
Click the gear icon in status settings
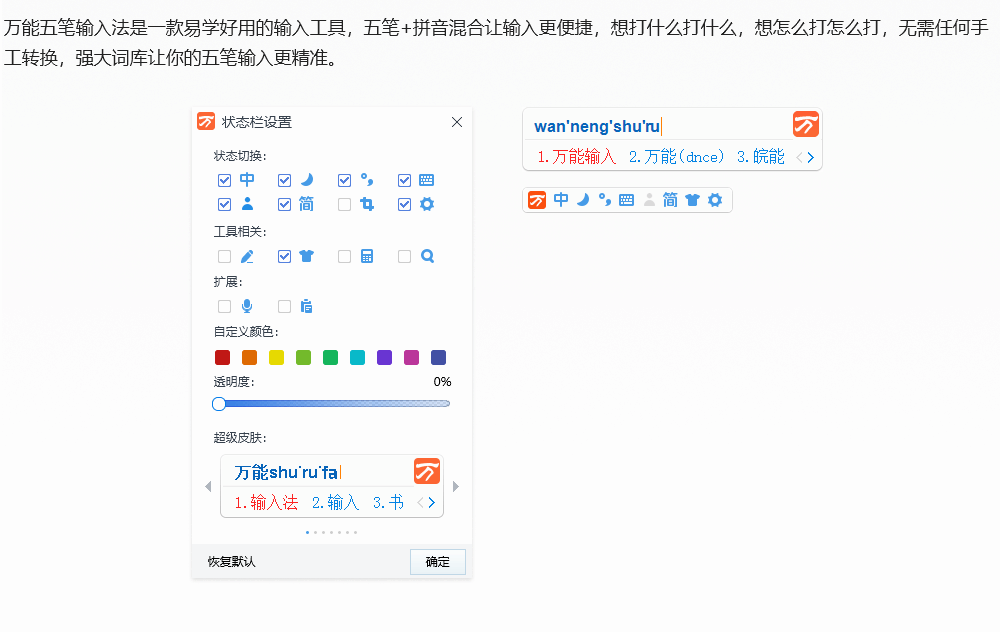click(427, 204)
